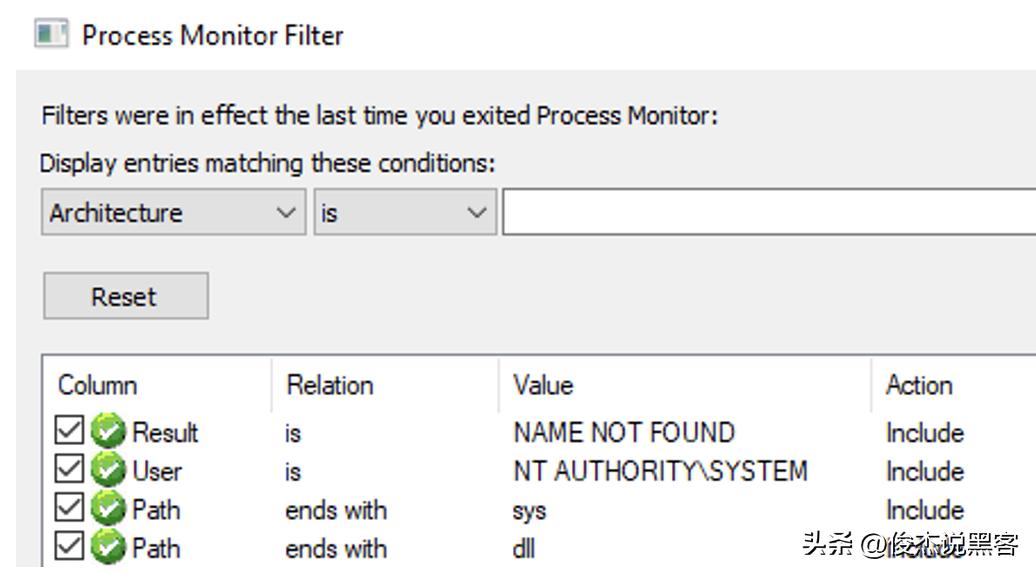This screenshot has width=1036, height=574.
Task: Select the NAME NOT FOUND value entry
Action: pos(623,432)
